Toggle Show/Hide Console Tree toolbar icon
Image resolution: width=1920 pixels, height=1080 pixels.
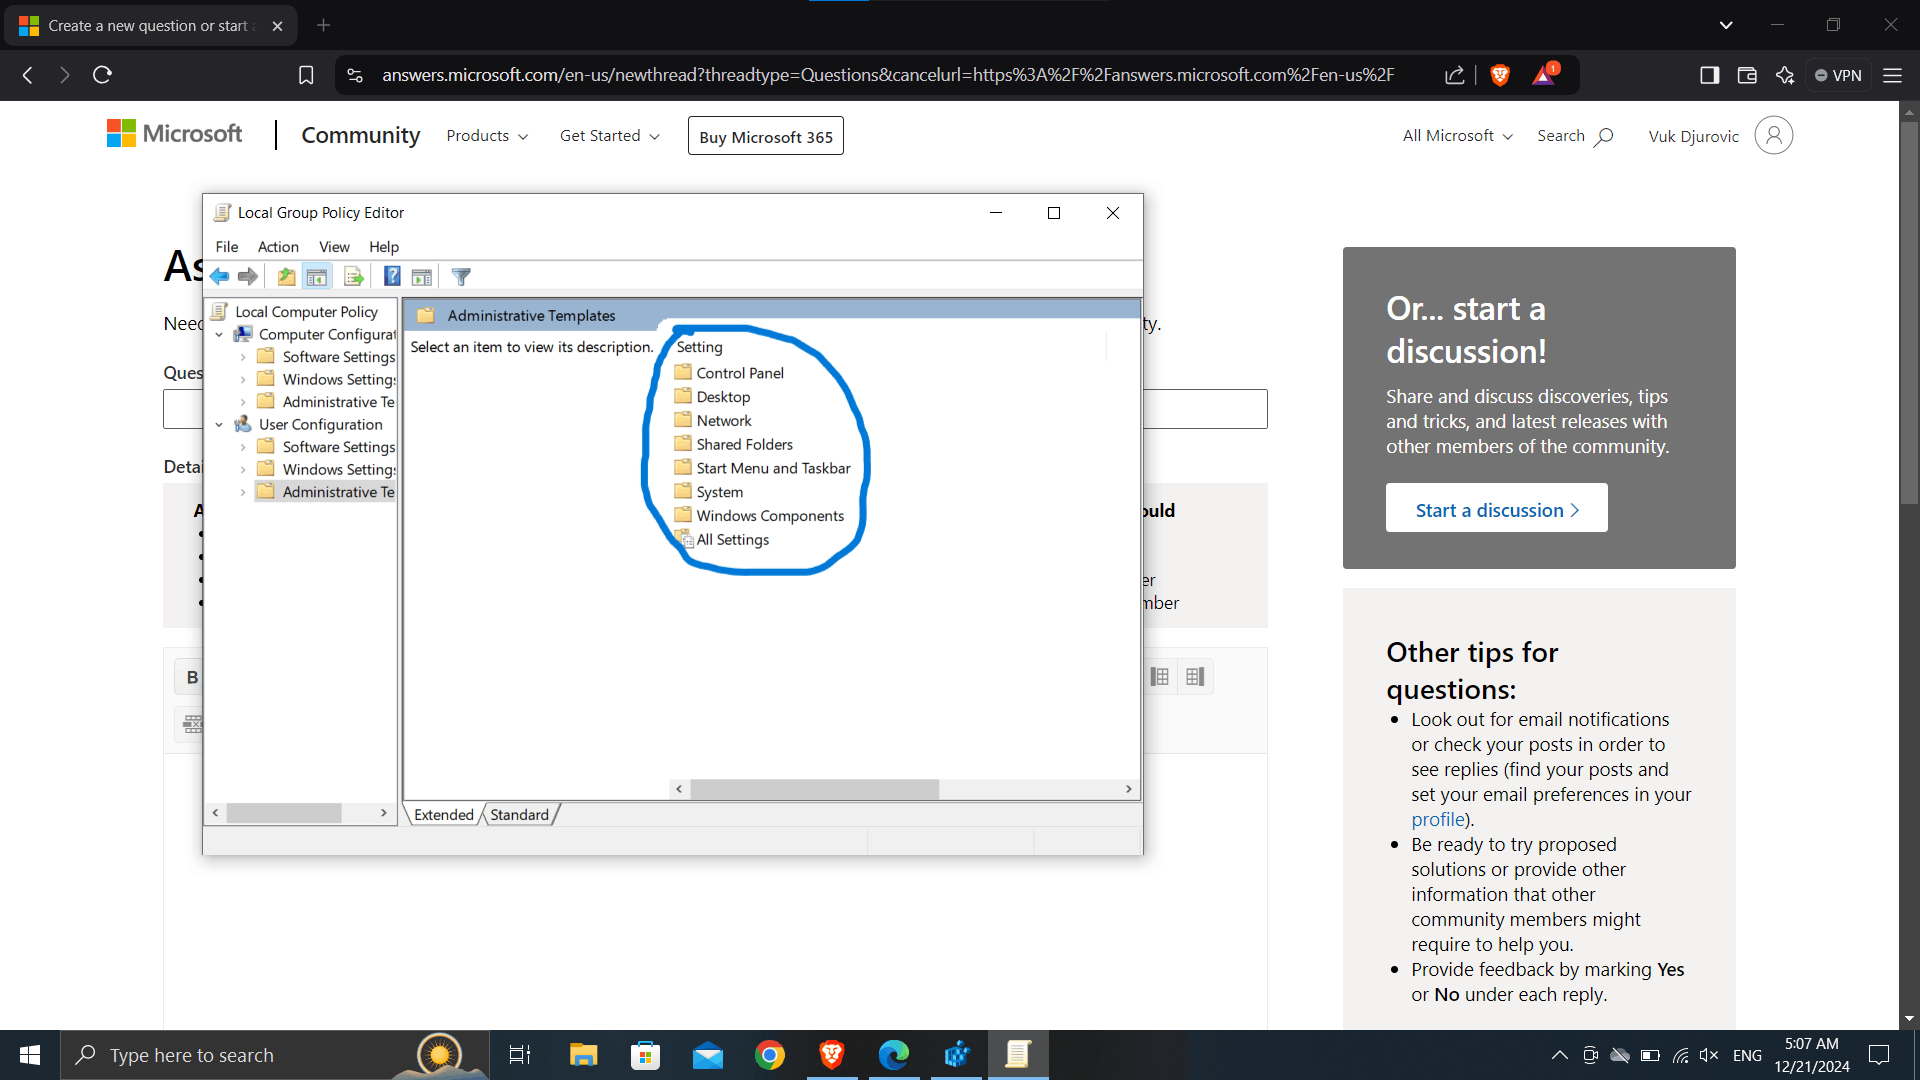pyautogui.click(x=317, y=277)
